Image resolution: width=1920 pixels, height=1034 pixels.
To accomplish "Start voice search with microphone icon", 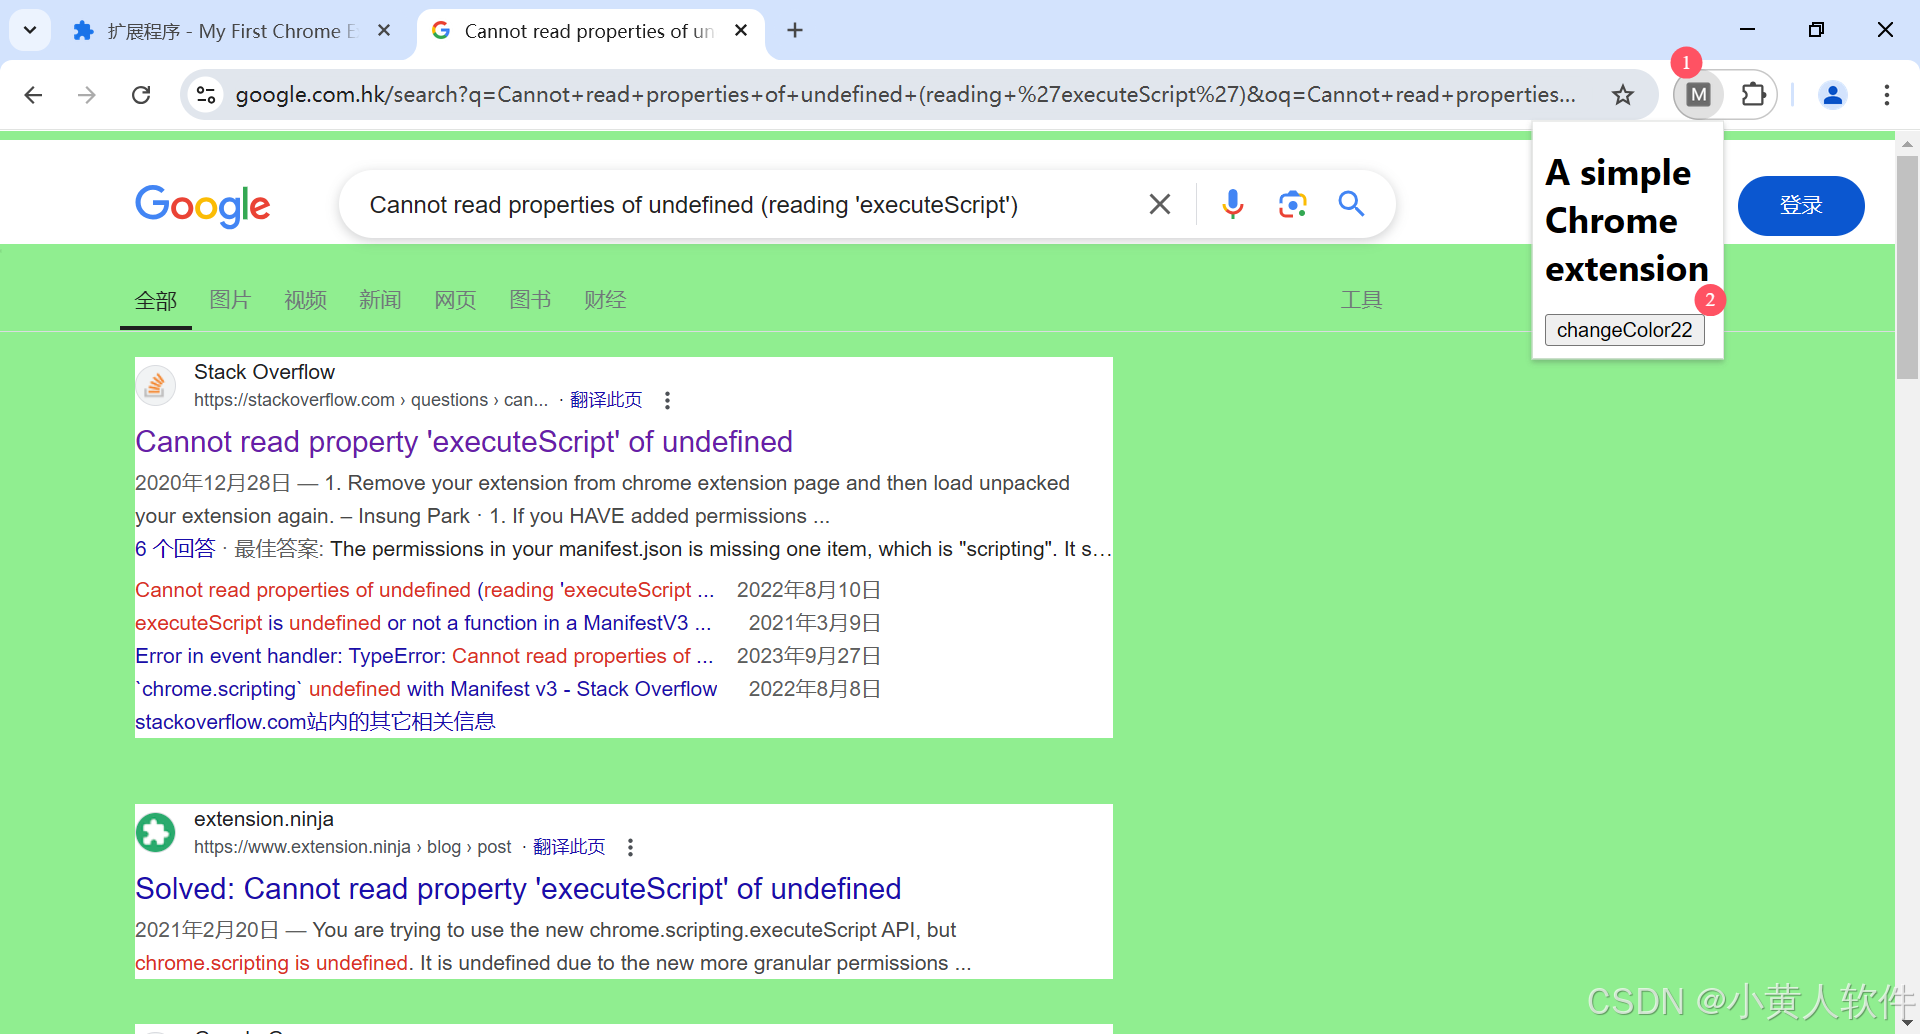I will (1233, 205).
